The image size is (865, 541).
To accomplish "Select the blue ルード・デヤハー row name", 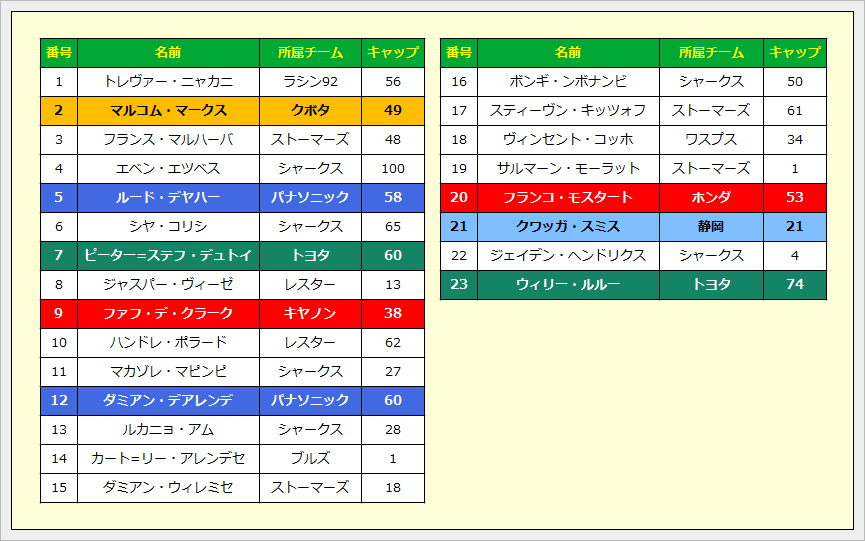I will click(x=168, y=198).
